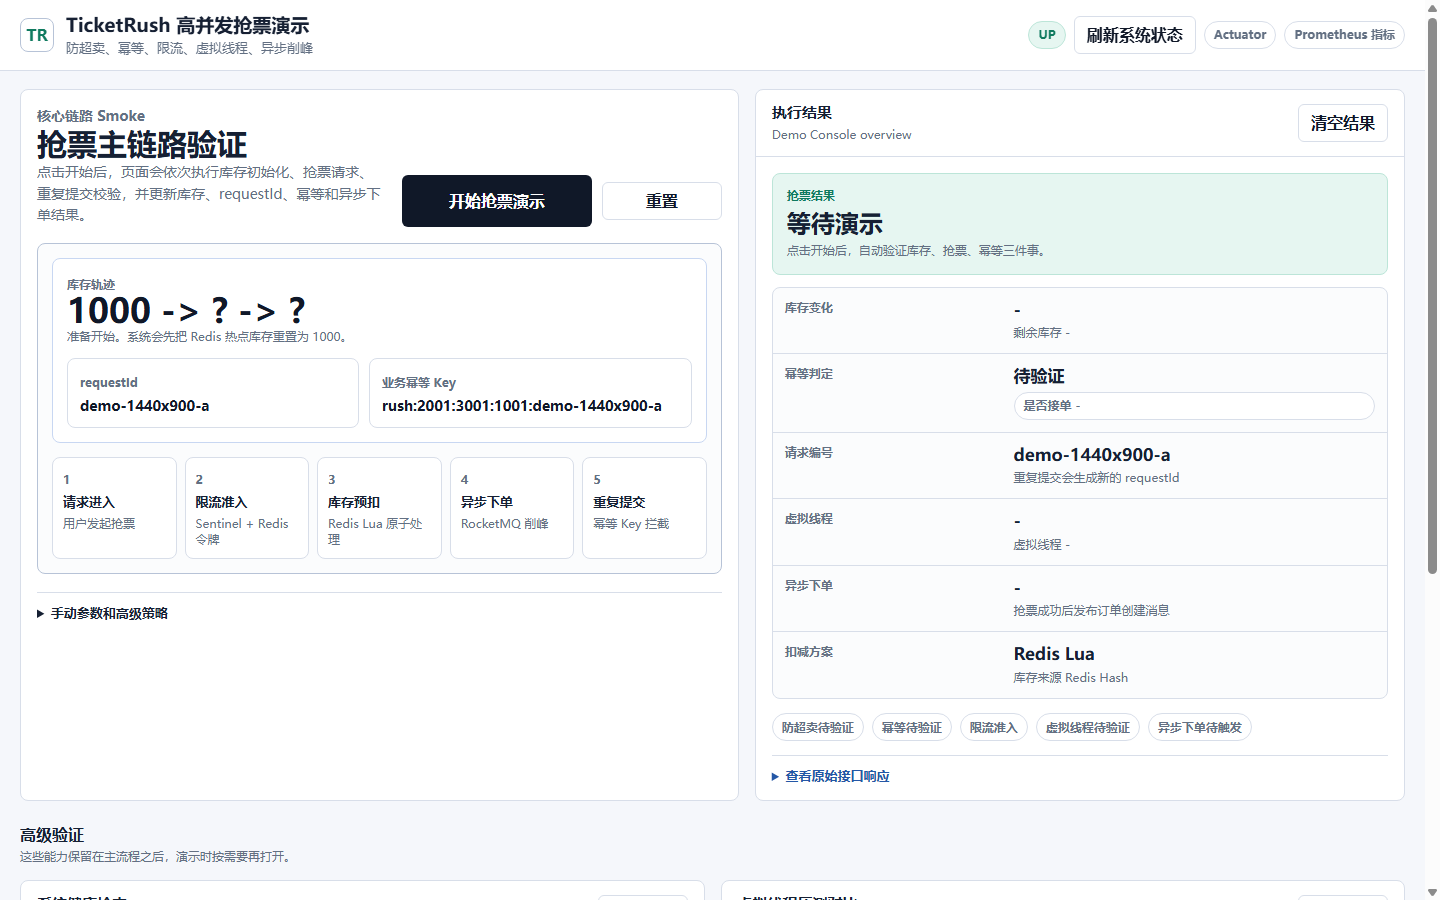Click the 虚拟线程 row label
The image size is (1440, 900).
(809, 519)
